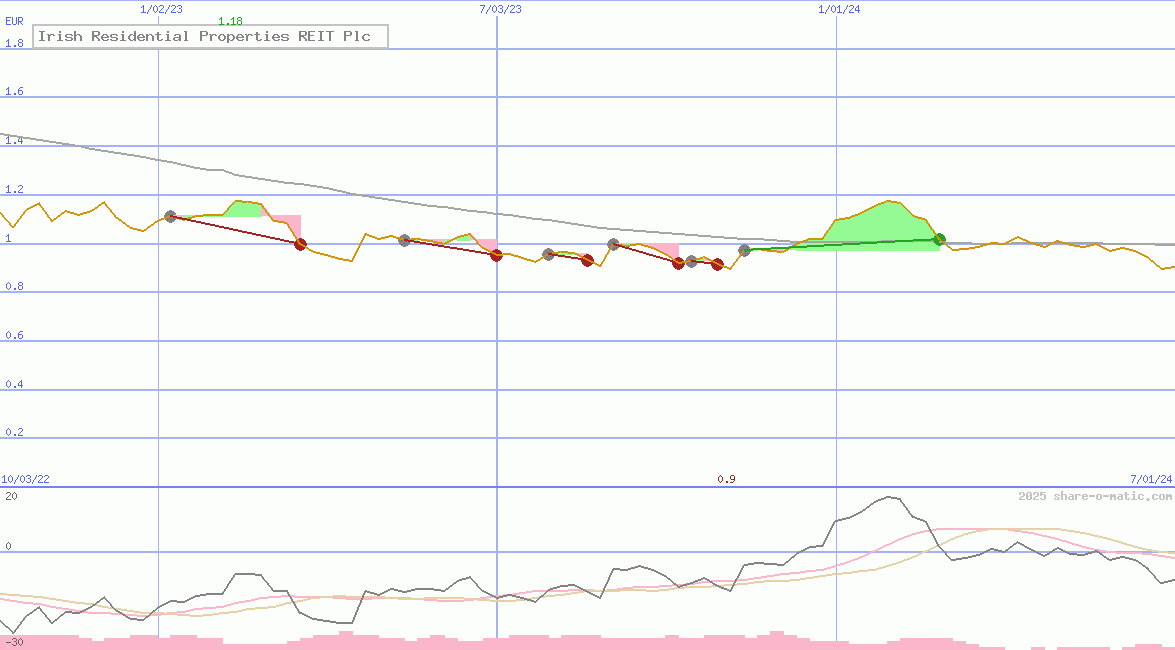This screenshot has width=1175, height=650.
Task: Click the 20 oscillator axis label
Action: coord(11,496)
